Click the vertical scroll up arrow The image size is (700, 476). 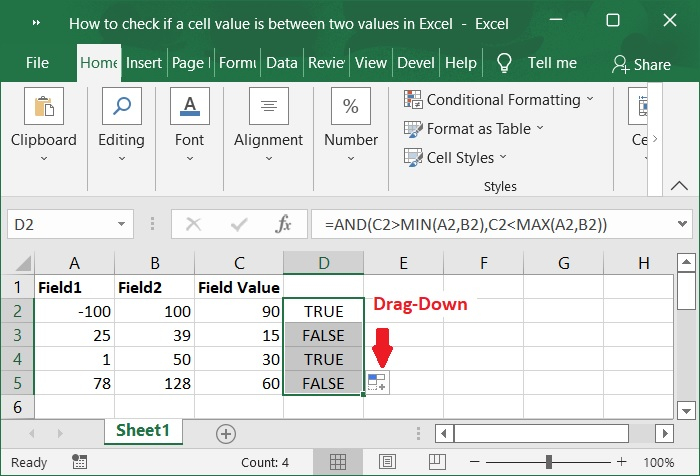[x=686, y=262]
